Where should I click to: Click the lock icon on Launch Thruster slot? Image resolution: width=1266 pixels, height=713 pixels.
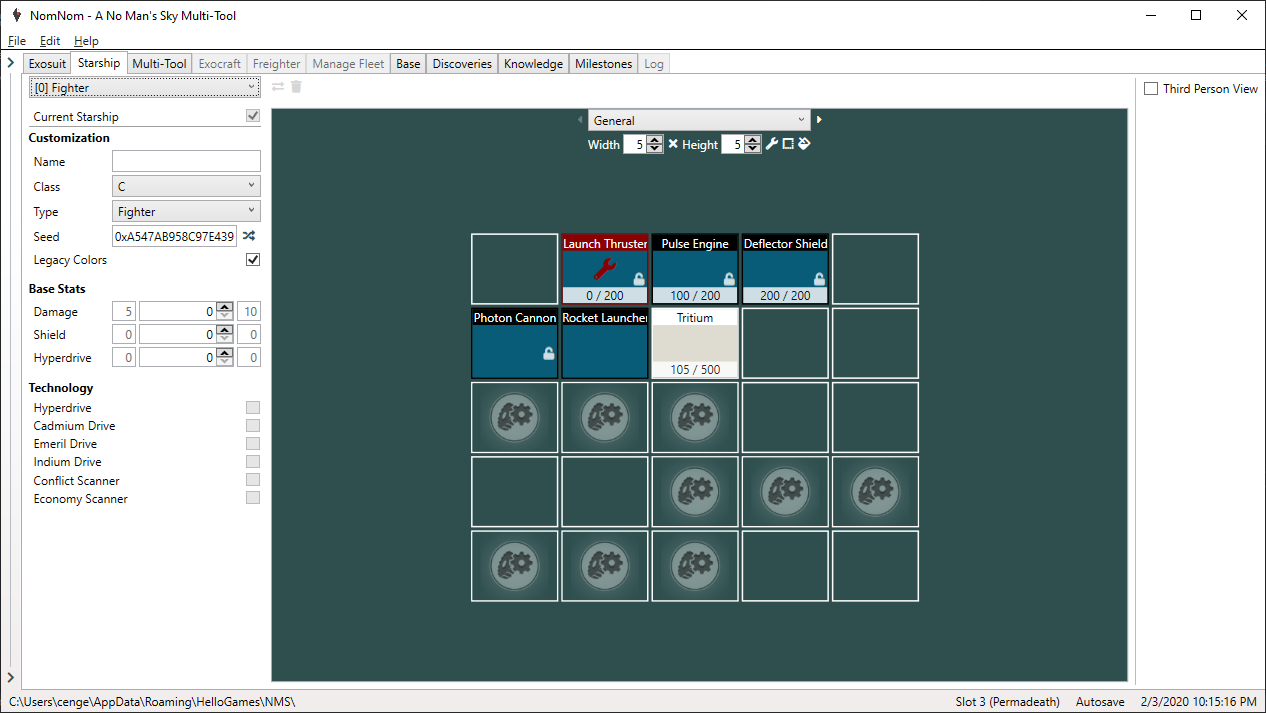(638, 279)
